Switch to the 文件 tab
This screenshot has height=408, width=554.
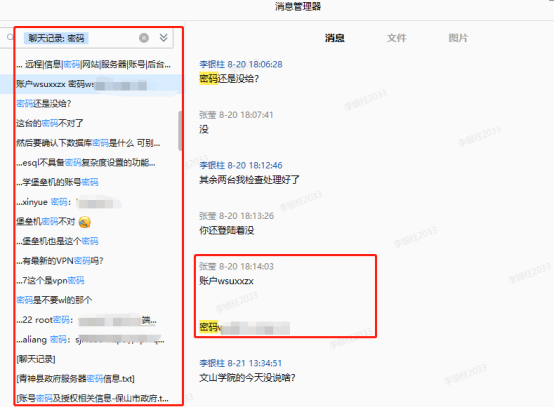(396, 38)
